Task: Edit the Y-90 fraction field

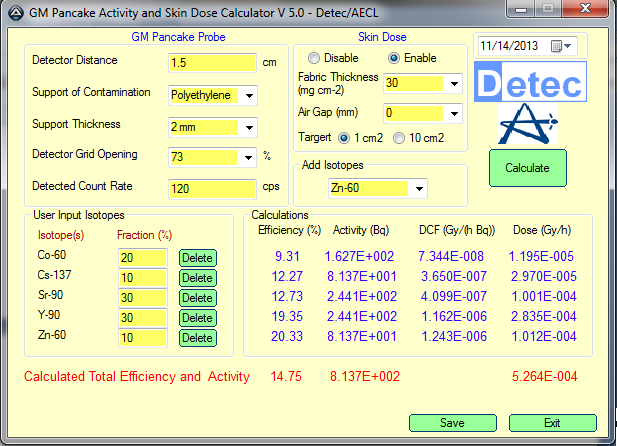Action: (143, 318)
